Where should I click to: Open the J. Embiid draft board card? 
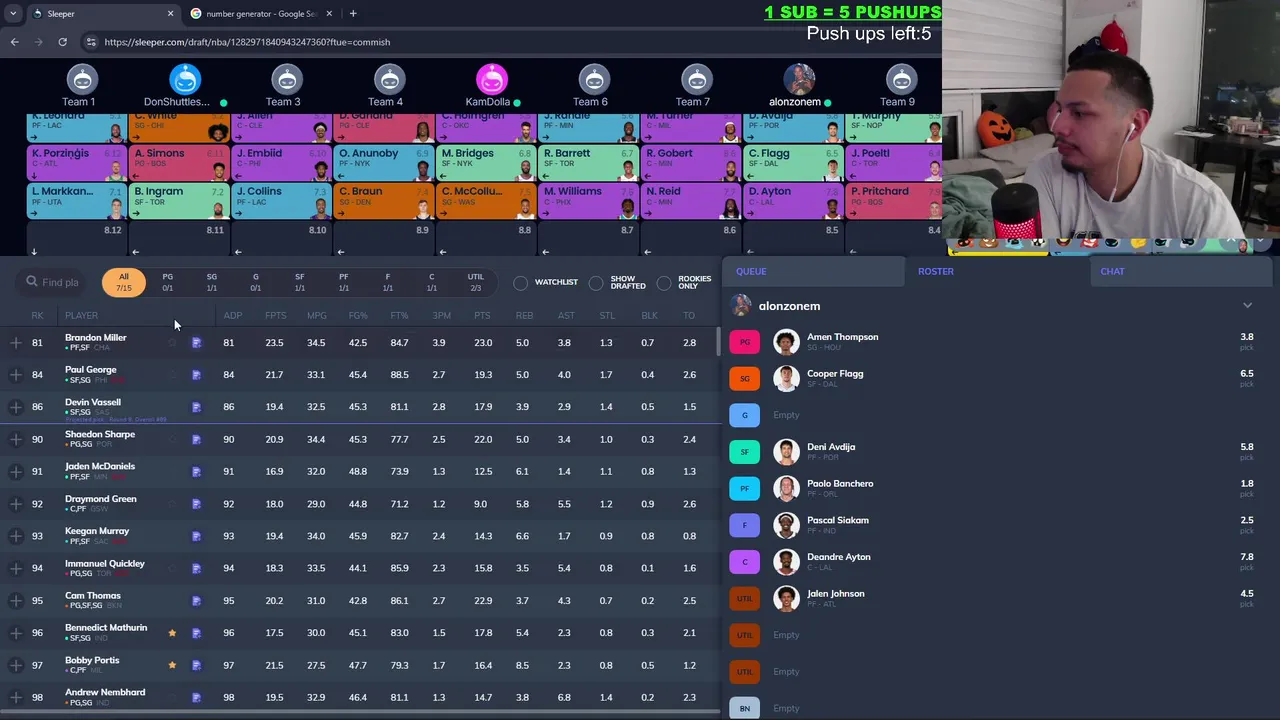coord(279,162)
